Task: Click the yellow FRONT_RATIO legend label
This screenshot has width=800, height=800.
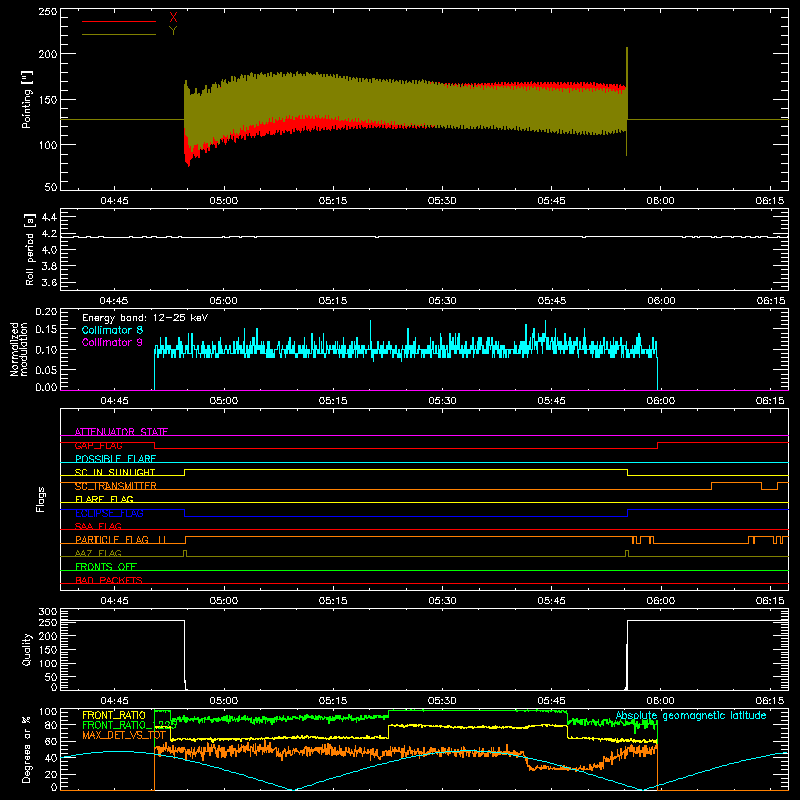Action: [x=114, y=715]
